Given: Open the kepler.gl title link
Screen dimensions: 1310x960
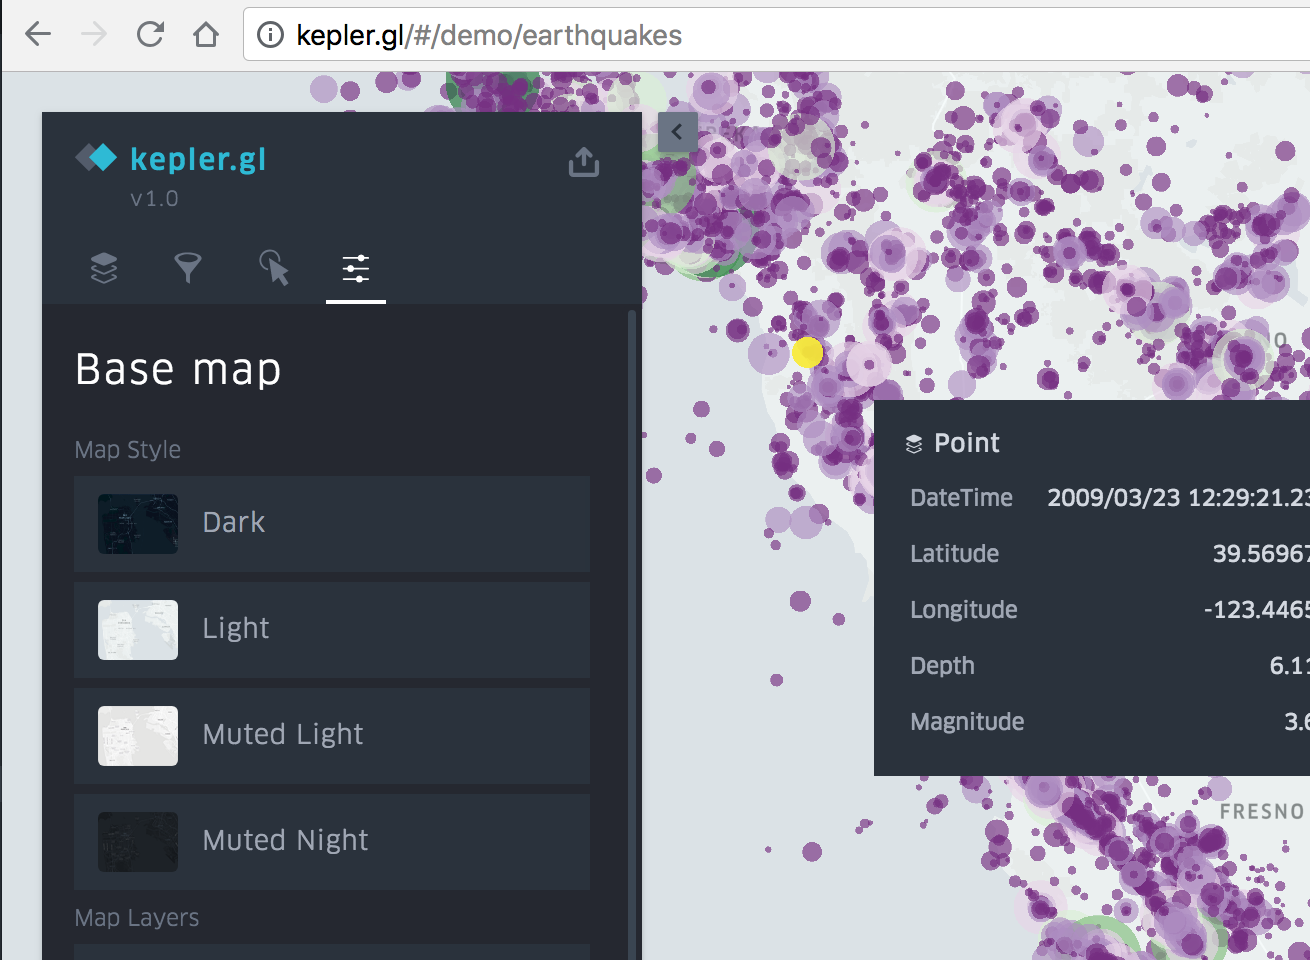Looking at the screenshot, I should point(197,157).
